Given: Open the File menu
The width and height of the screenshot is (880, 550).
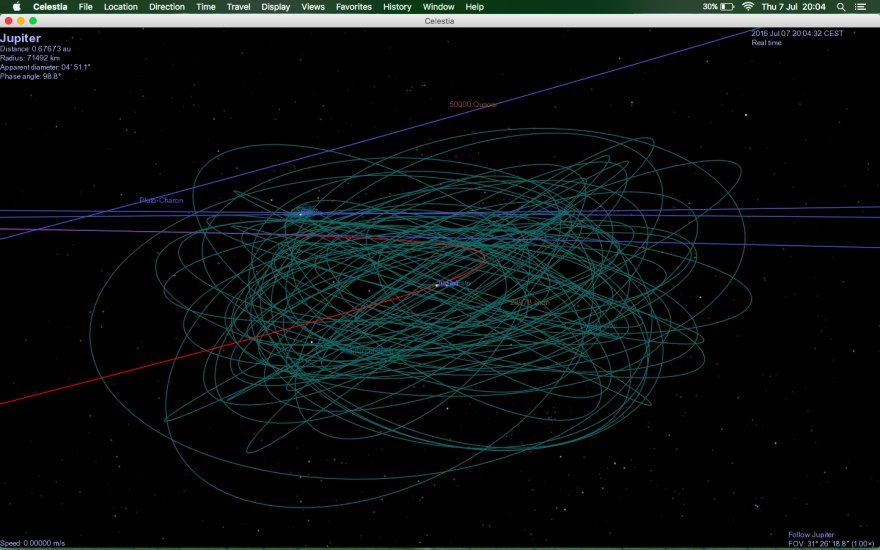Looking at the screenshot, I should 86,7.
